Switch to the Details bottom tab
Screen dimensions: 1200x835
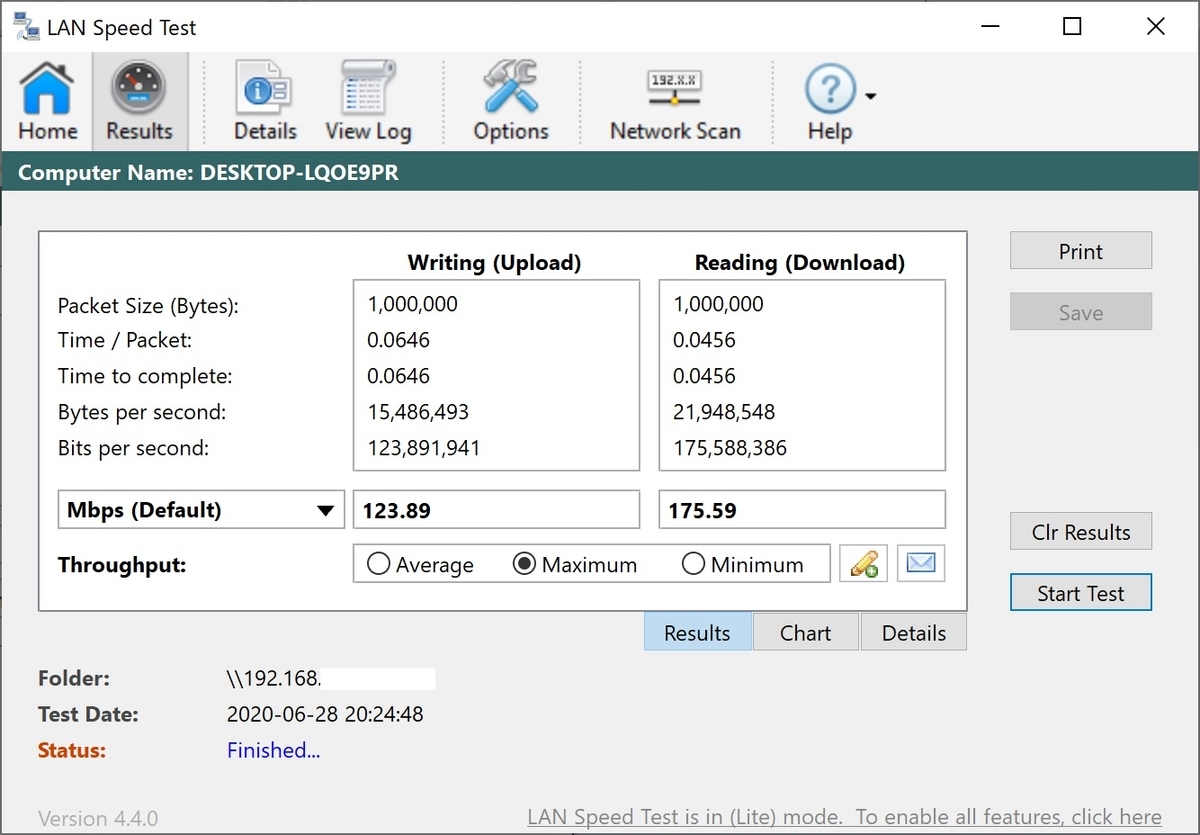tap(914, 633)
